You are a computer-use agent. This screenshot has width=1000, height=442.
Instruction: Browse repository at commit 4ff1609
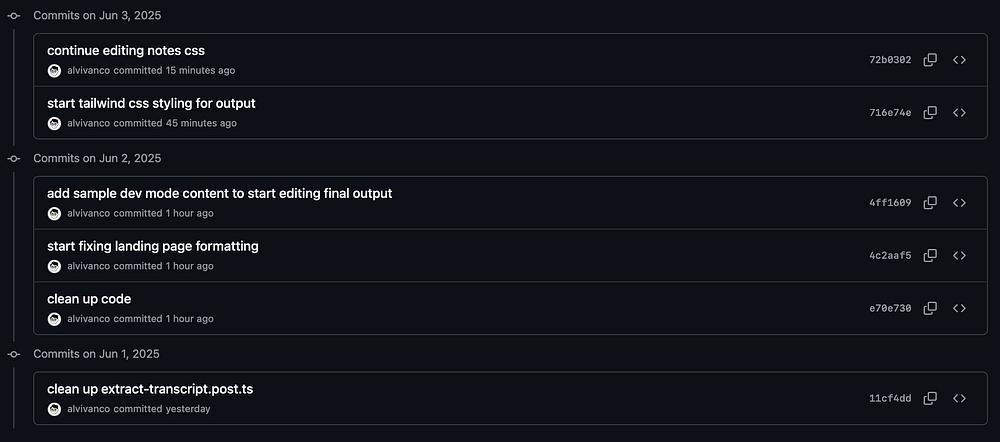(959, 203)
